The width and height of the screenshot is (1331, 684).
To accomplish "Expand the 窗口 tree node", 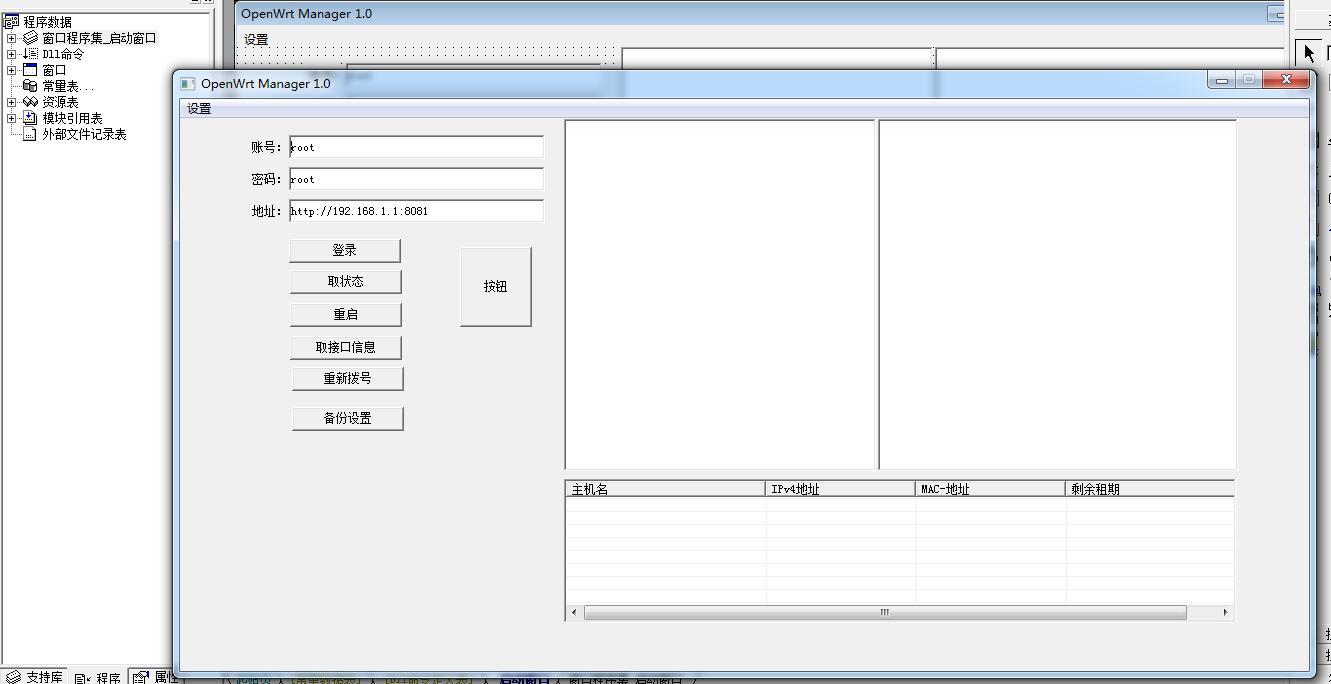I will click(x=11, y=70).
